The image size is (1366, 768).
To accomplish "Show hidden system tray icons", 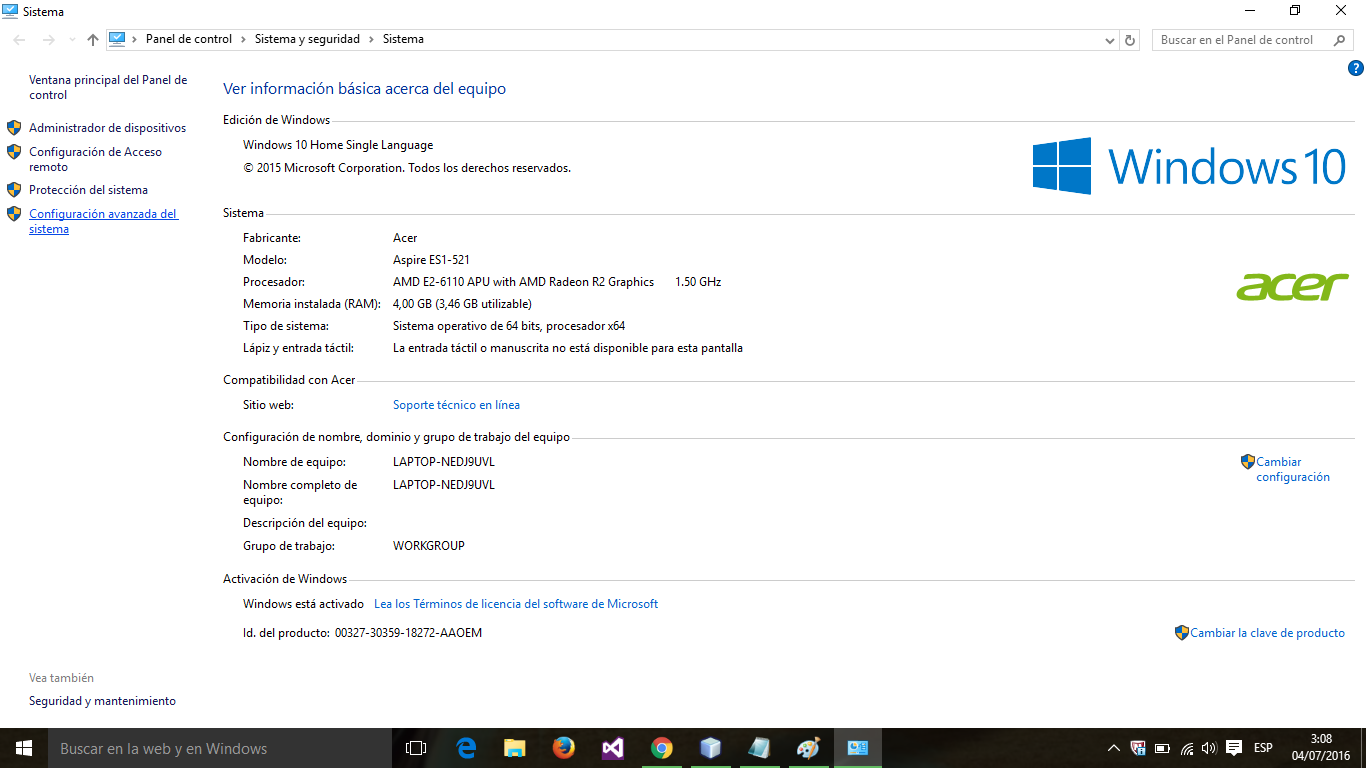I will (x=1114, y=748).
